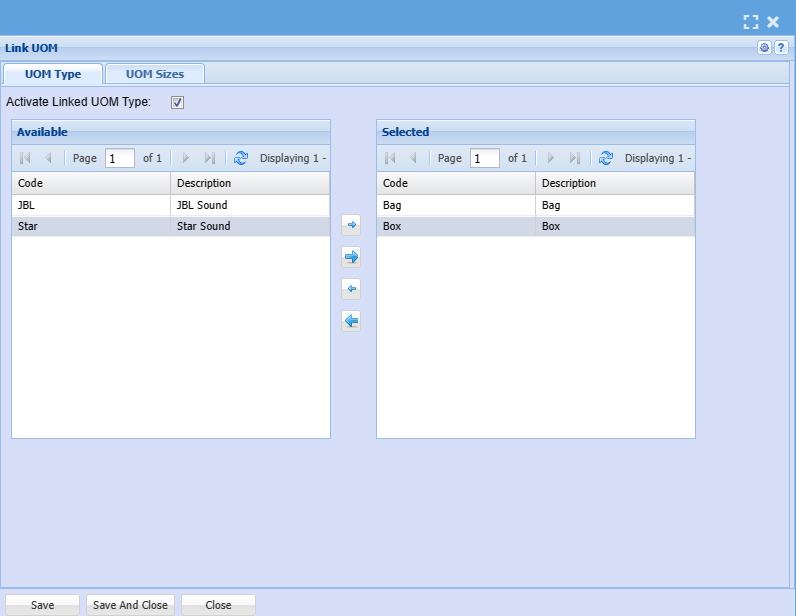Click the Close button at bottom
The image size is (796, 616).
(218, 605)
